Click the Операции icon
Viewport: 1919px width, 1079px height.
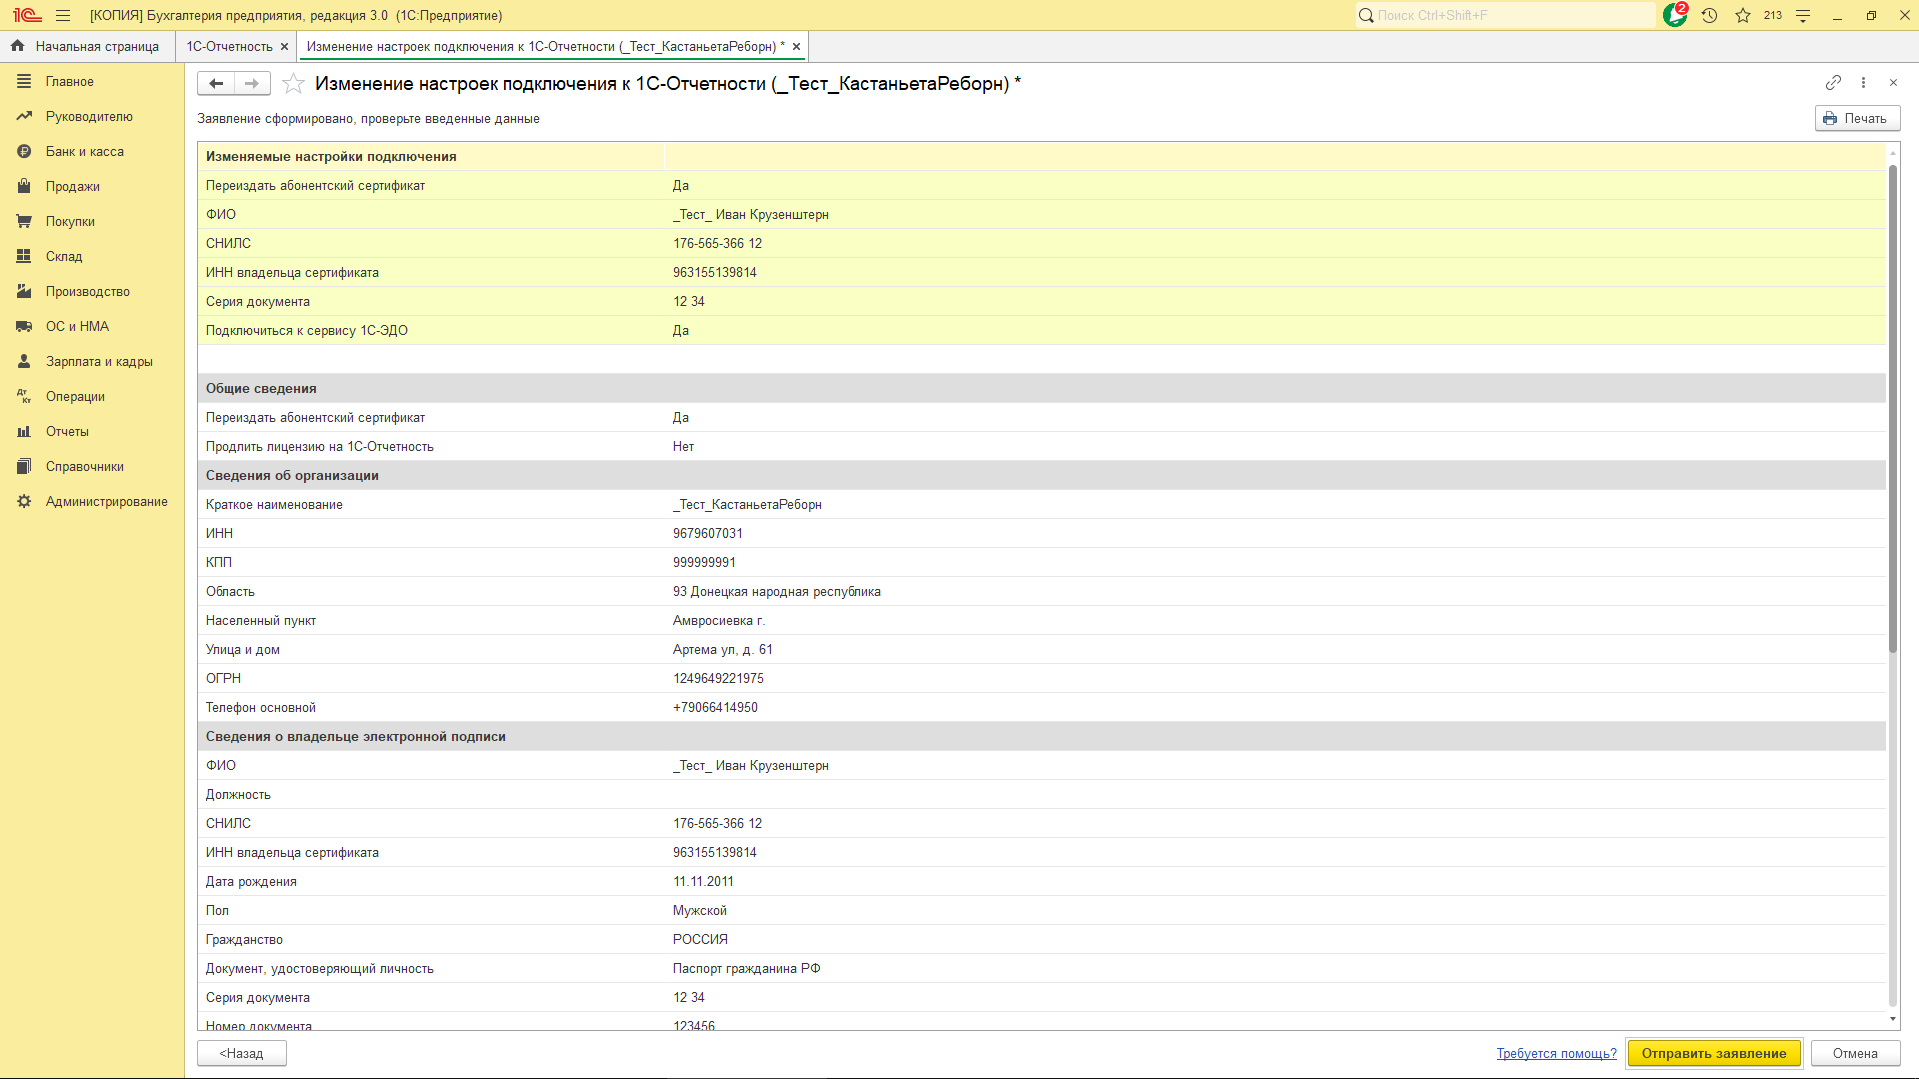(24, 396)
